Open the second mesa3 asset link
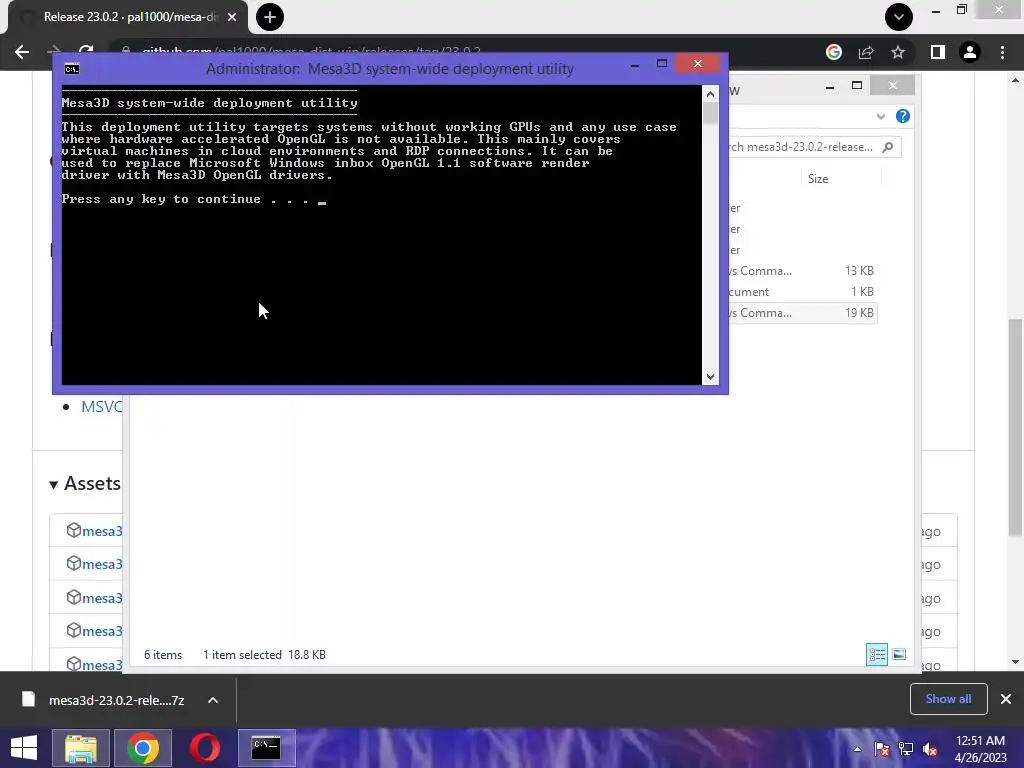1024x768 pixels. point(103,564)
